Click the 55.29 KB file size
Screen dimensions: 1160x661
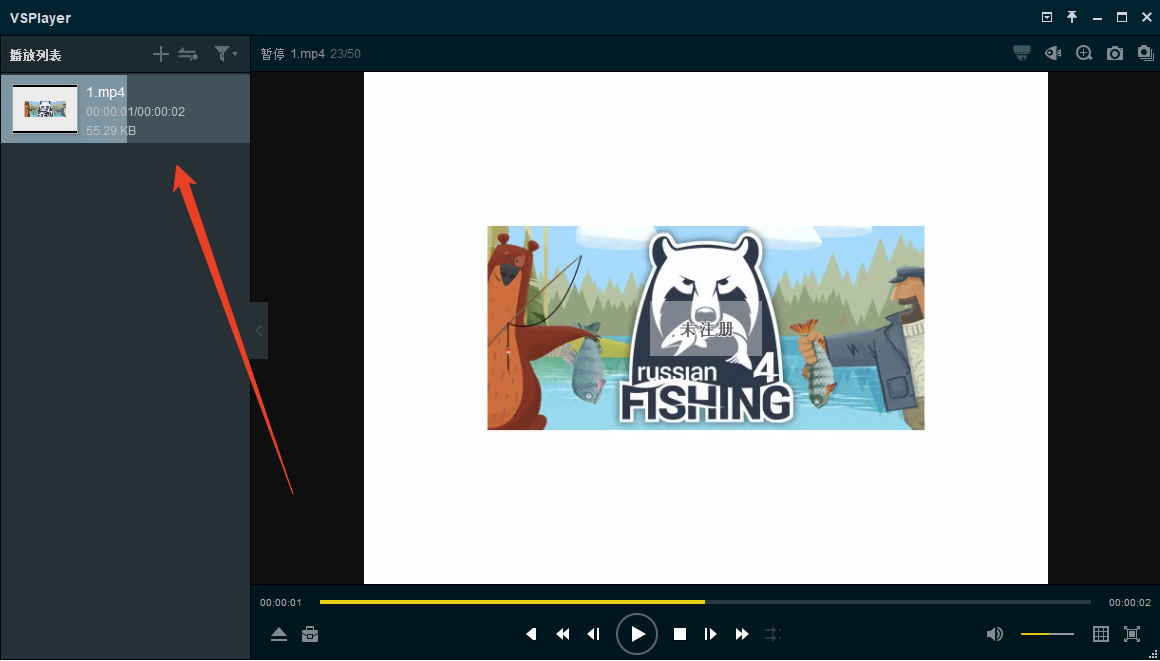111,131
